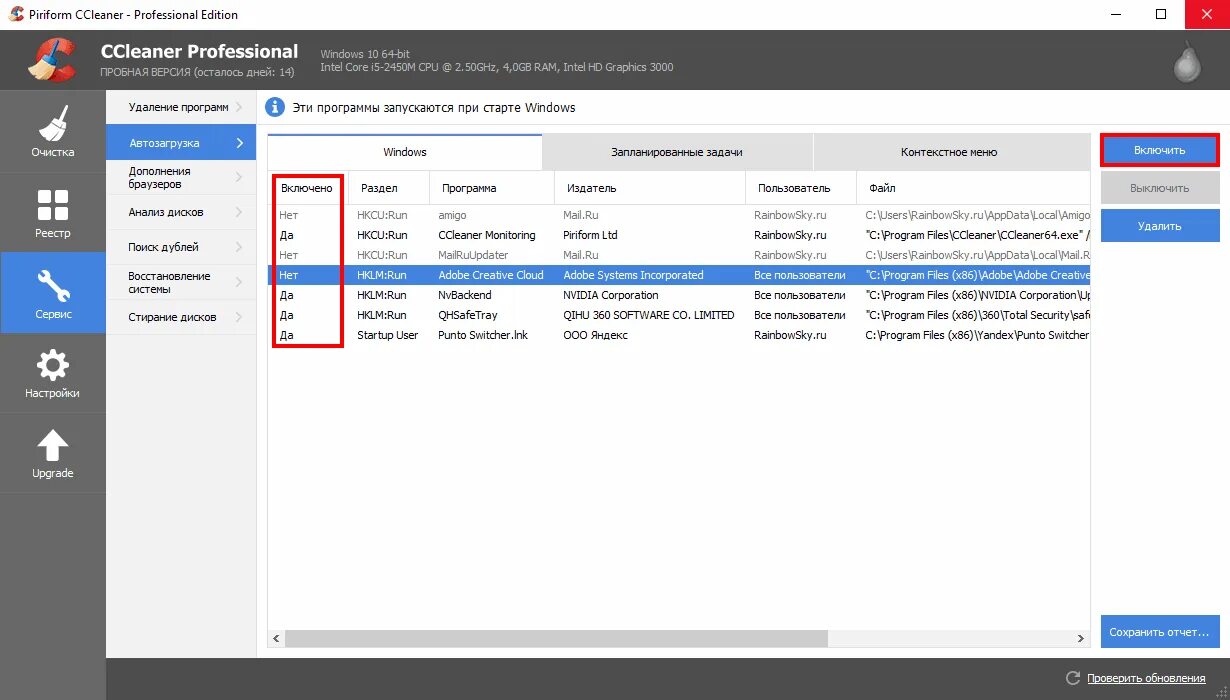Select the NvBackend entry
Viewport: 1230px width, 700px height.
[x=679, y=295]
